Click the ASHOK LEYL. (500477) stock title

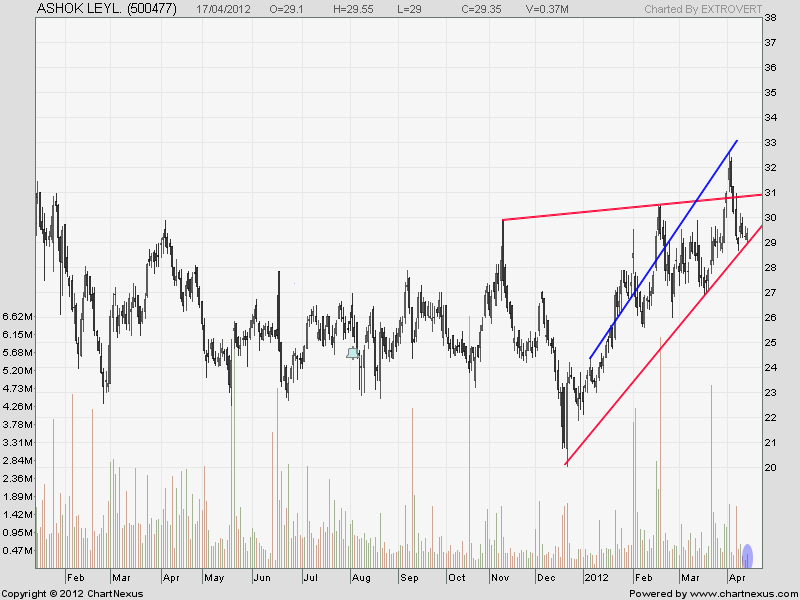coord(106,9)
